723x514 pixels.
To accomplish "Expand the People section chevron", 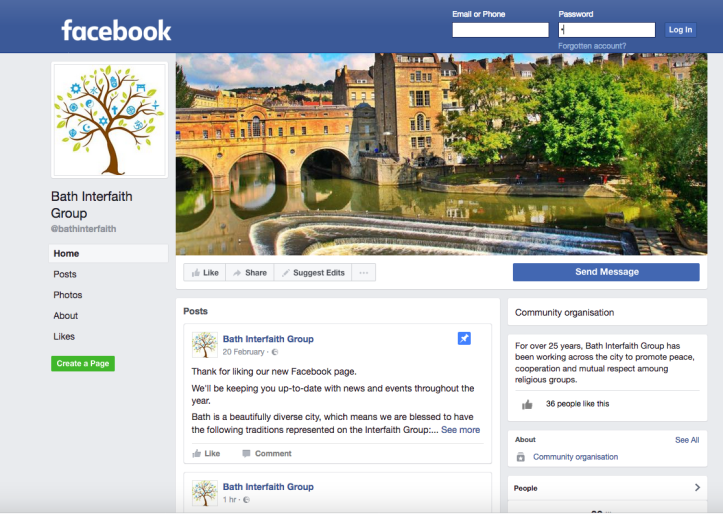I will (x=697, y=488).
